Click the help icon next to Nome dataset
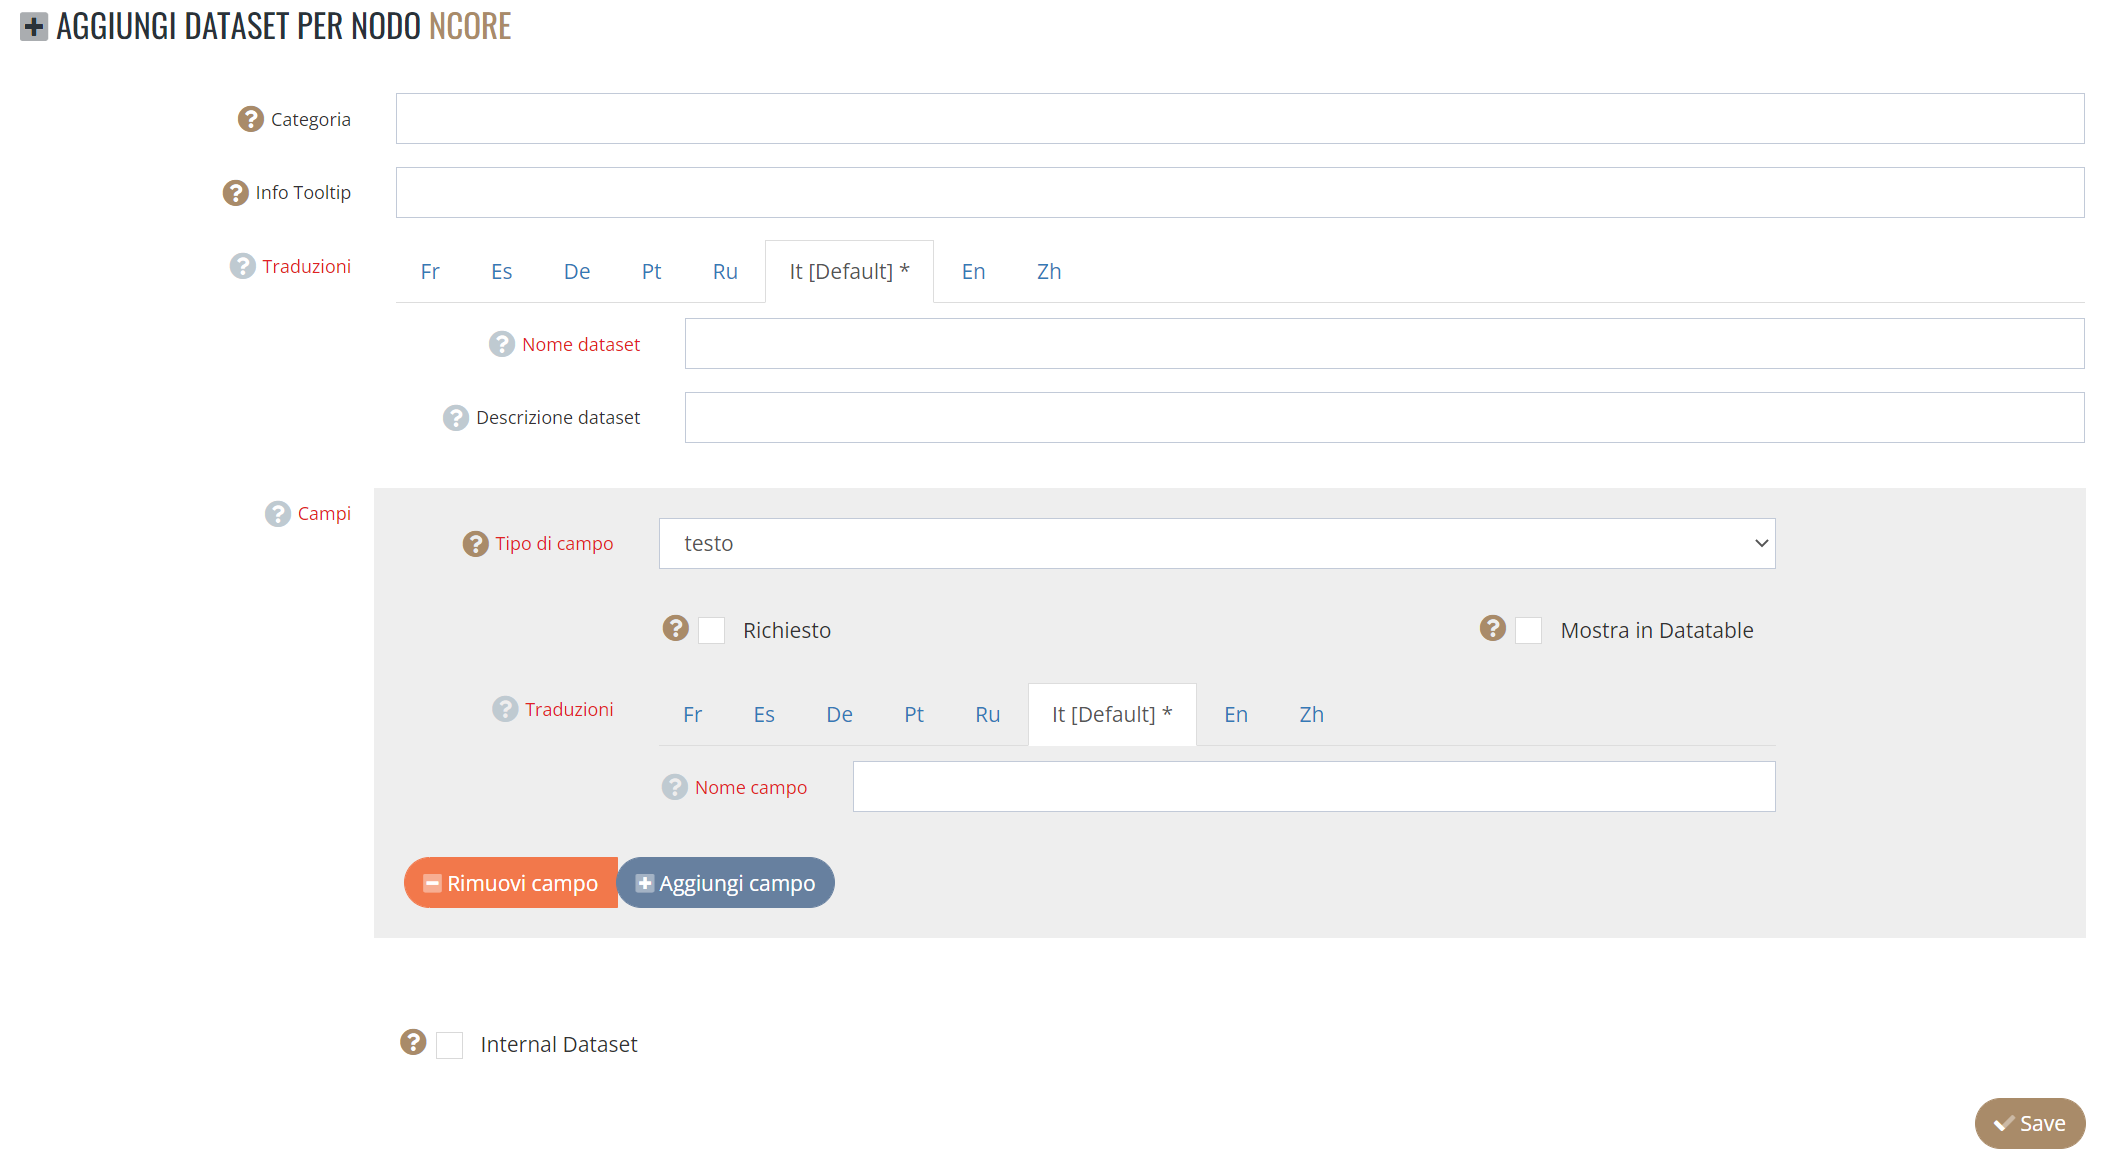 (502, 344)
